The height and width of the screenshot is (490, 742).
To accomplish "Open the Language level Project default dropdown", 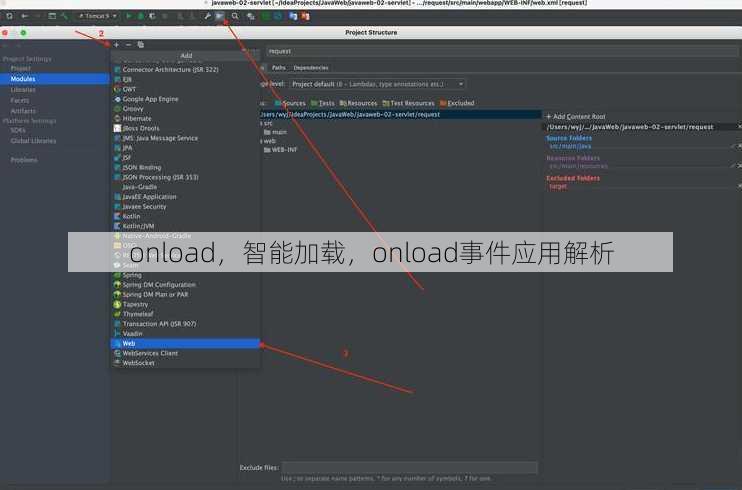I will point(377,84).
